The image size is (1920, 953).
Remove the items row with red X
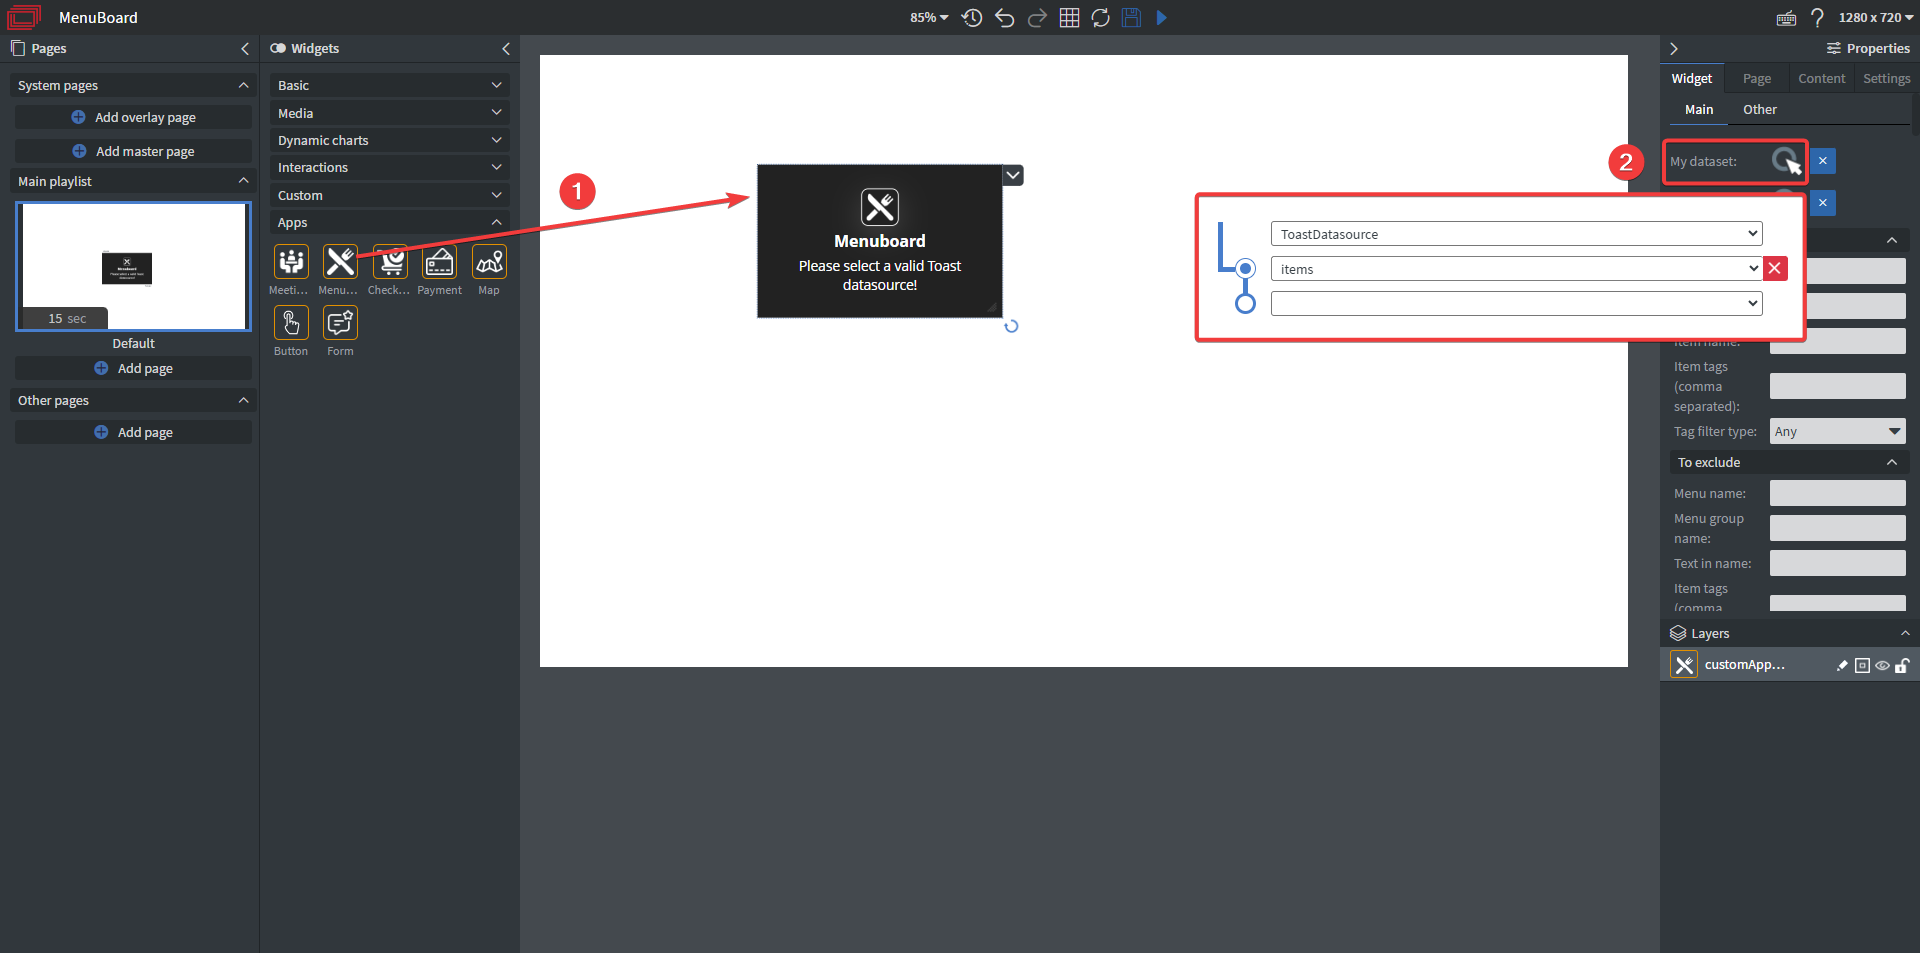coord(1775,268)
